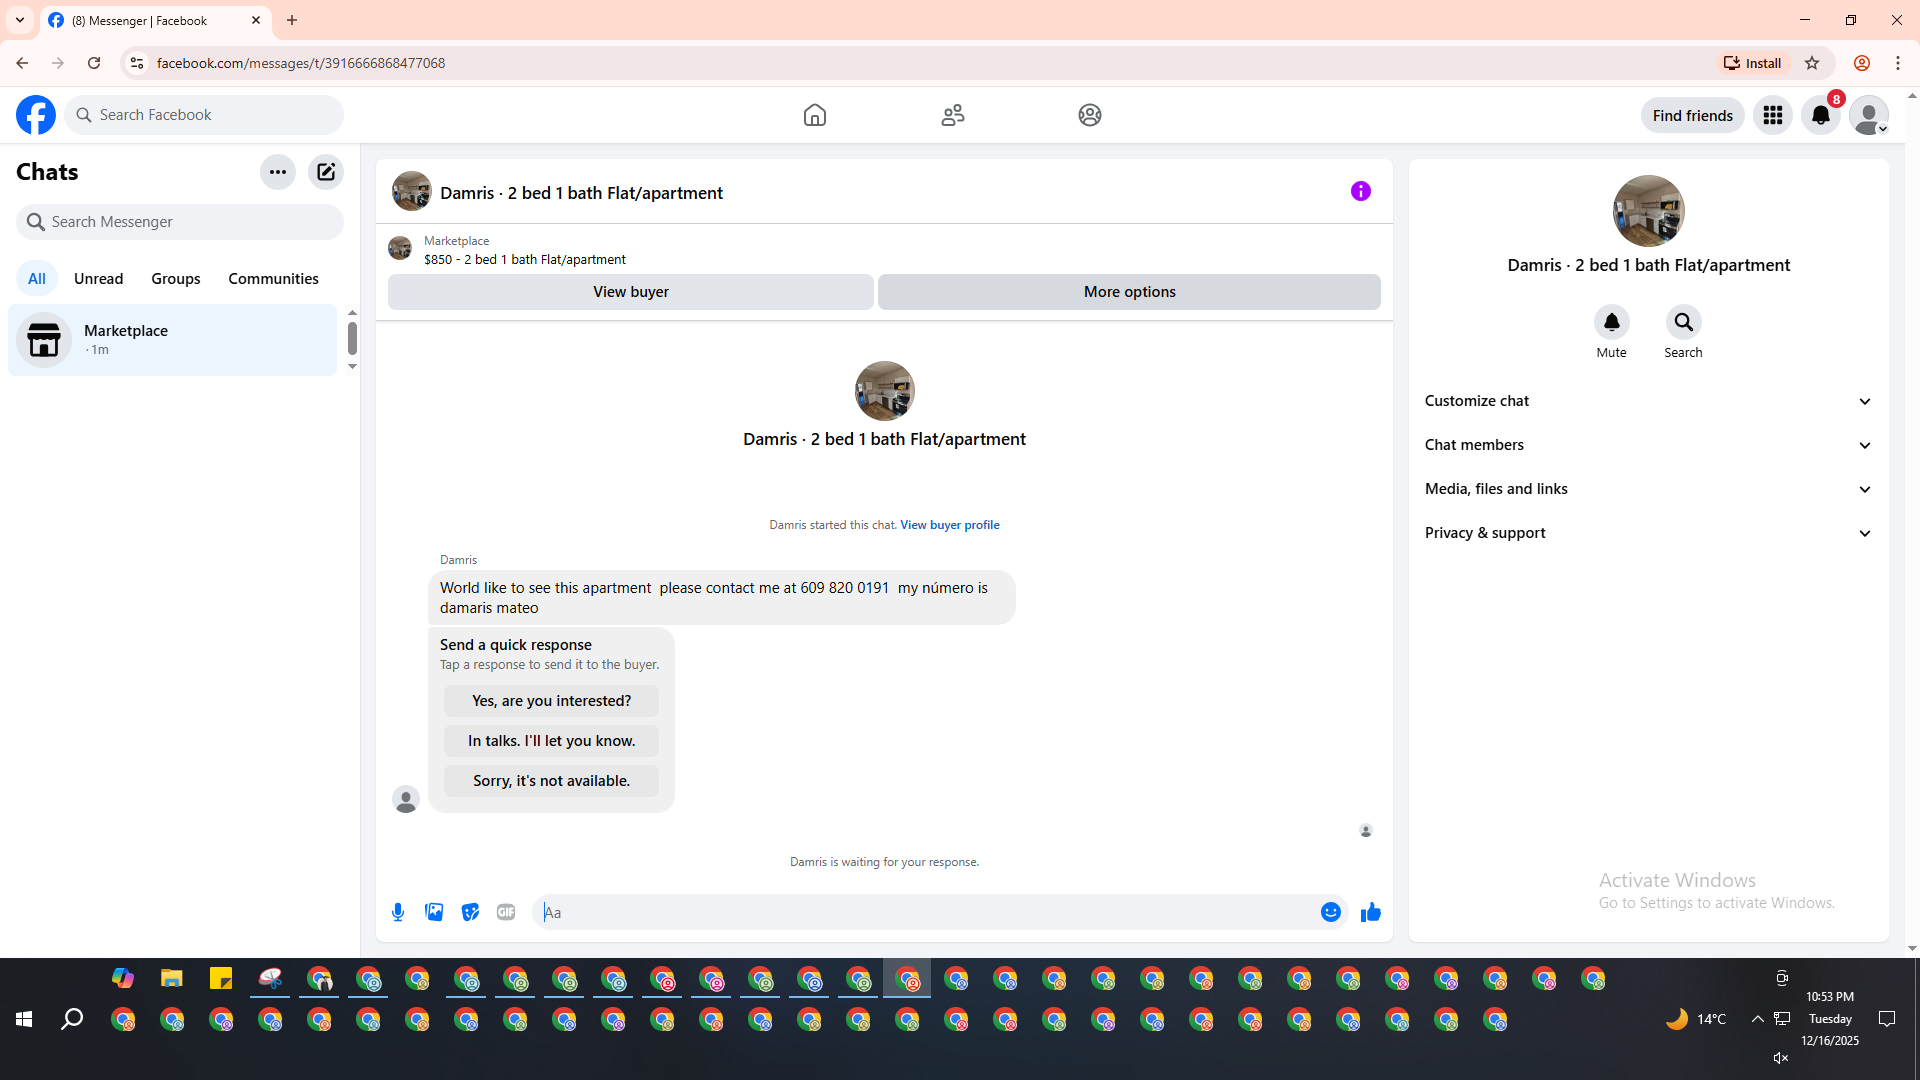This screenshot has height=1080, width=1920.
Task: Start a new message with compose icon
Action: point(326,172)
